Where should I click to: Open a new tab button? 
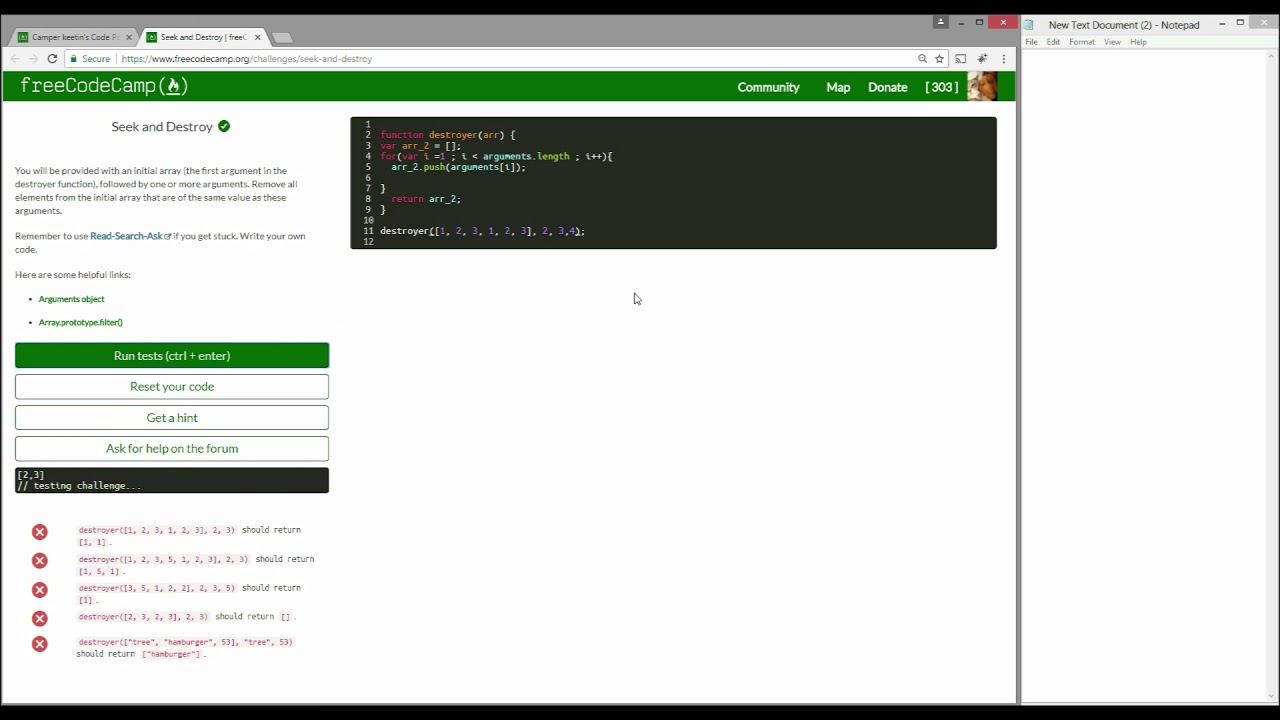[x=282, y=37]
